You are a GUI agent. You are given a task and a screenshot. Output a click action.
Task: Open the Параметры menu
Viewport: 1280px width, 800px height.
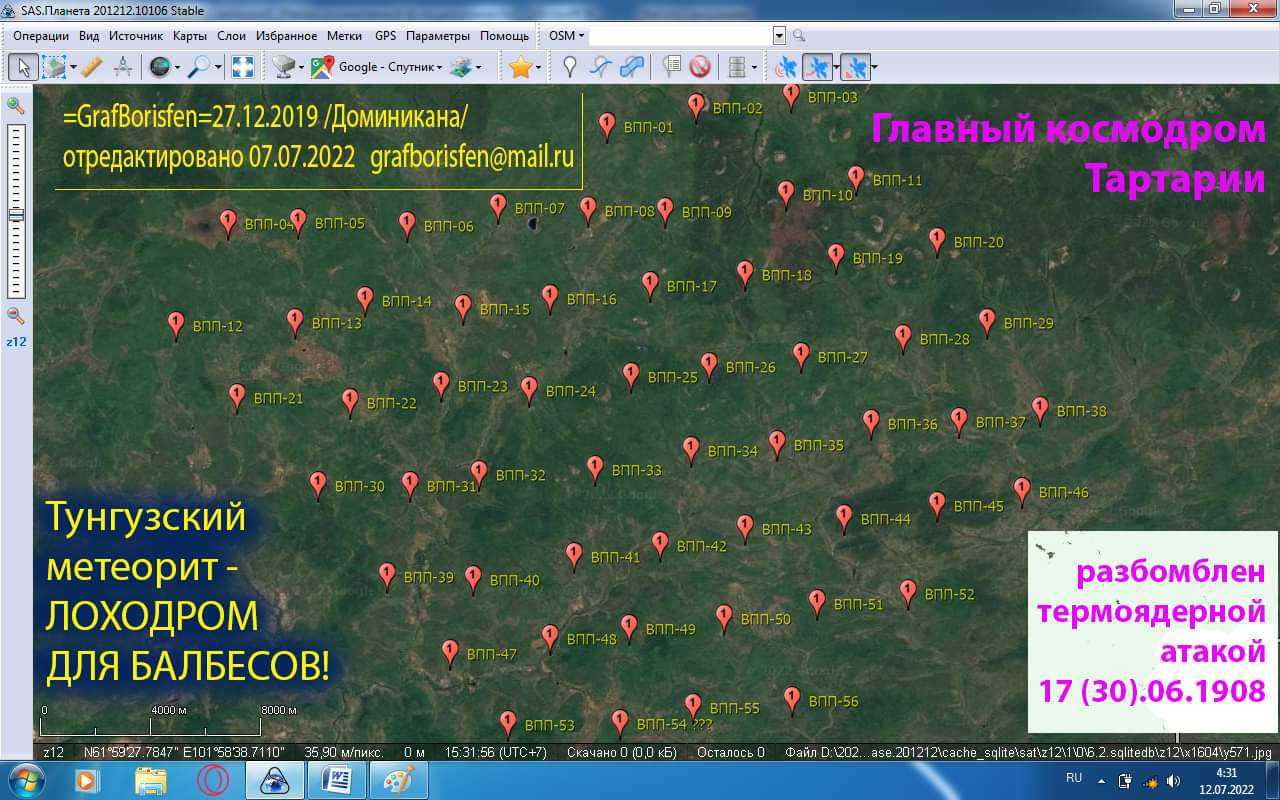point(437,36)
